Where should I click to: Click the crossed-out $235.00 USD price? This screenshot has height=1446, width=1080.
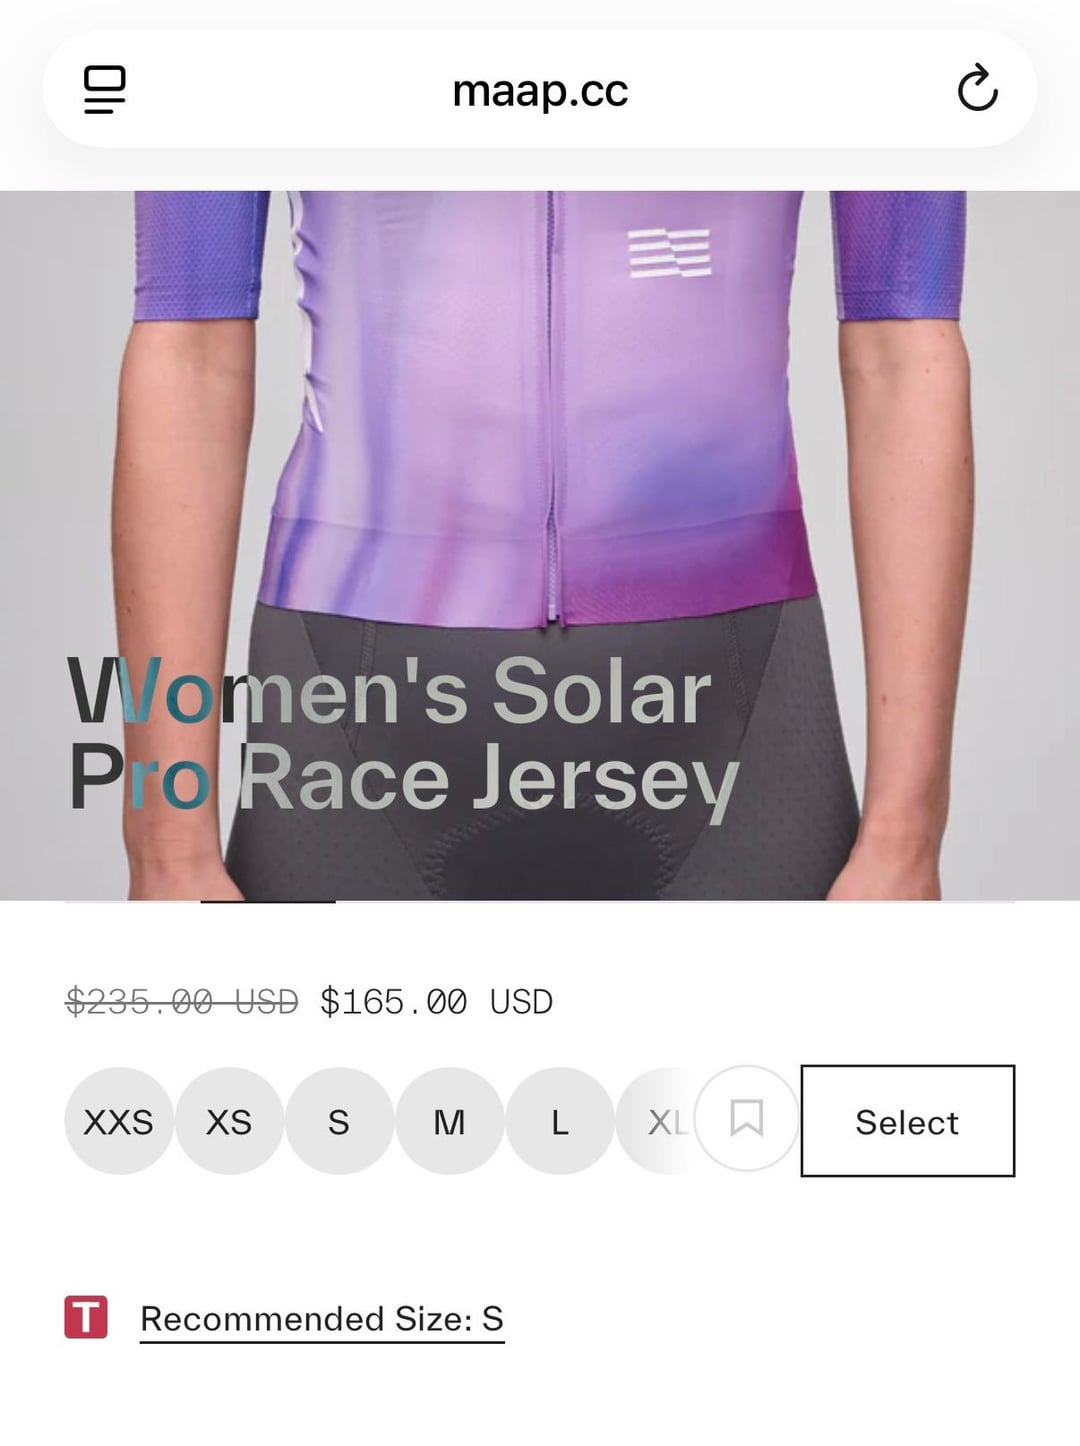(182, 1002)
